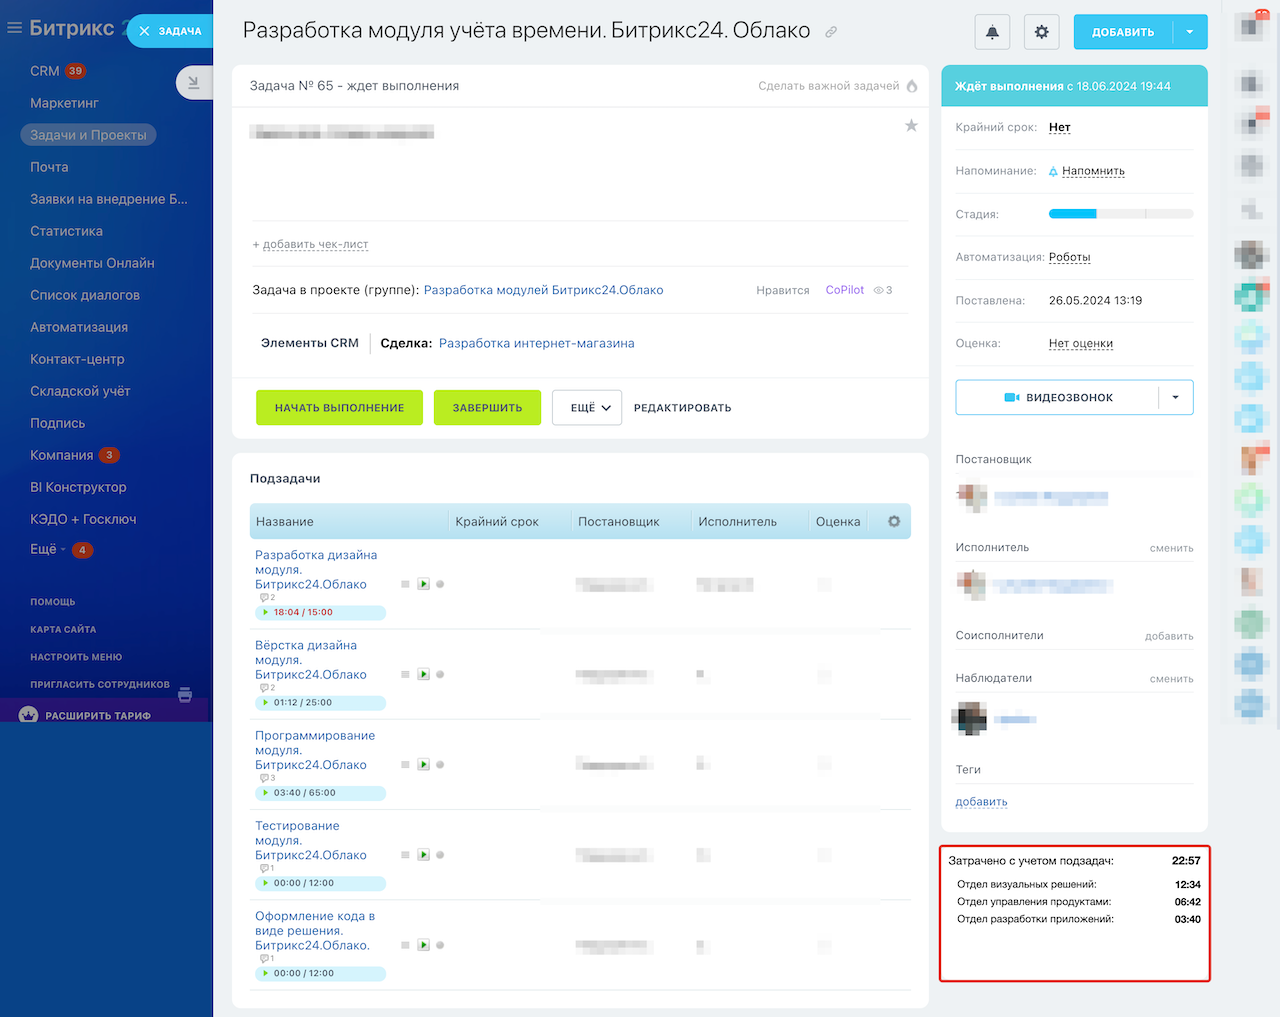
Task: Start the Разработка дизайна модуля subtask
Action: 424,584
